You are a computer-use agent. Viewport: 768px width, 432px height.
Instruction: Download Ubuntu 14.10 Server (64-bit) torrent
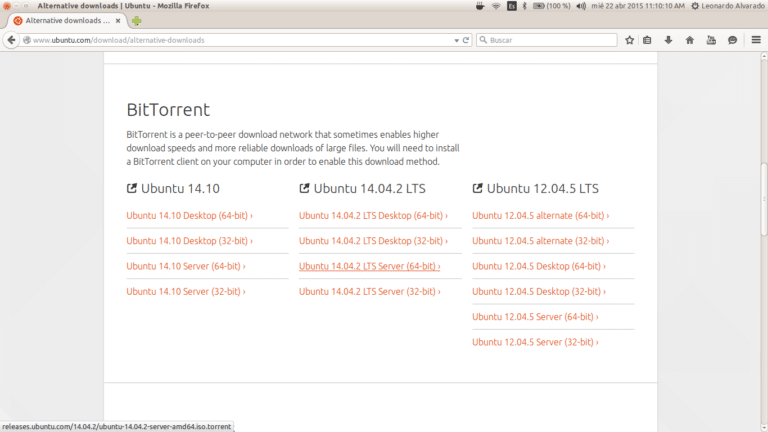point(186,266)
